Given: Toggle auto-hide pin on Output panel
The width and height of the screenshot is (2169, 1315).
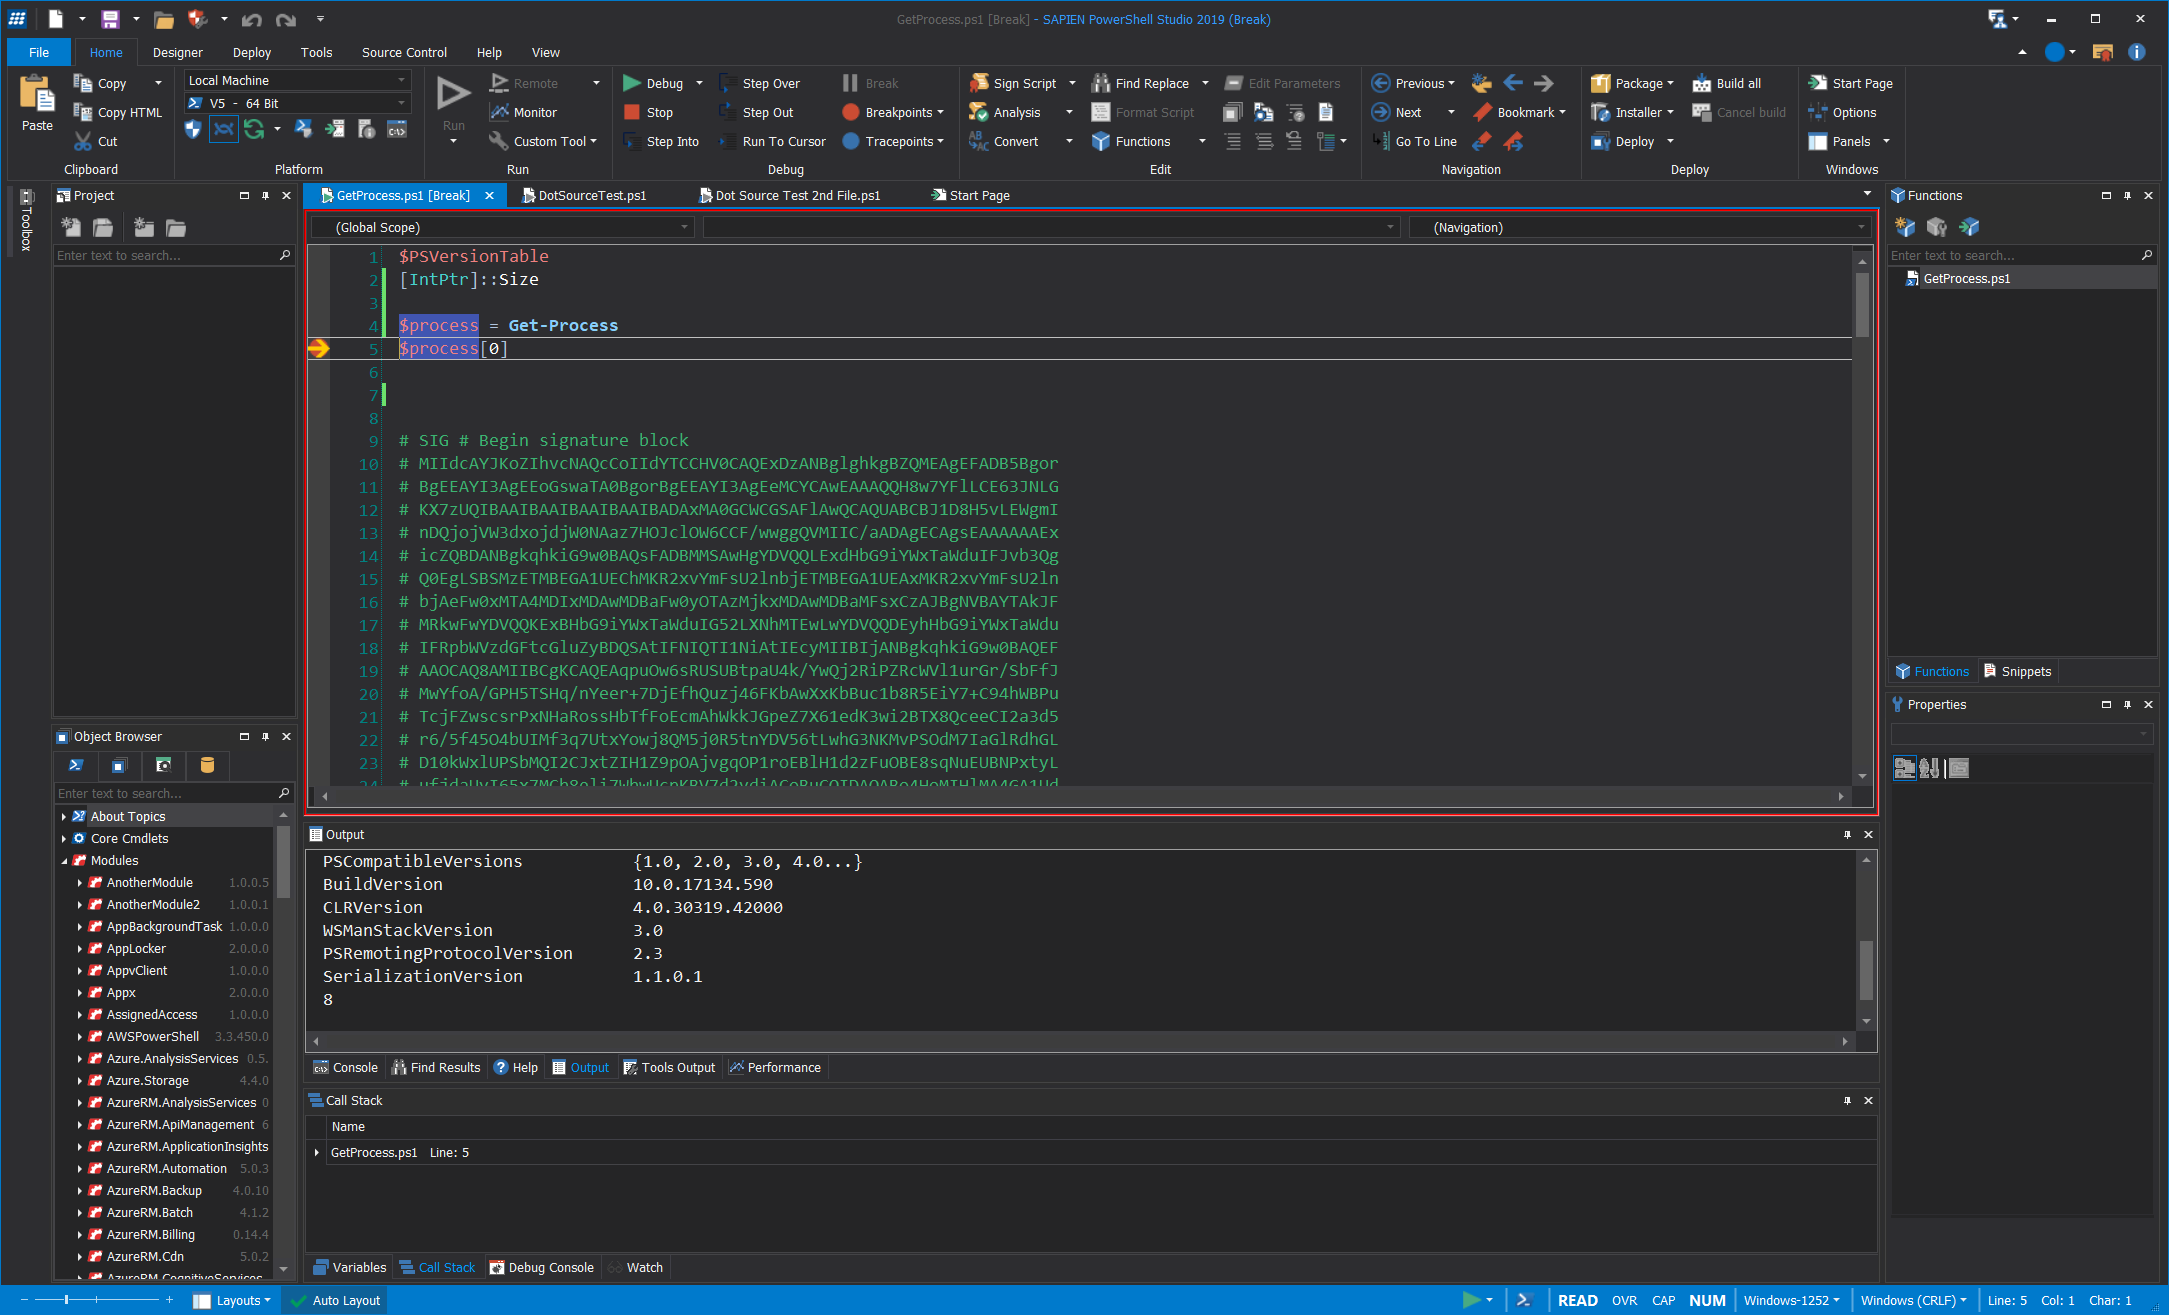Looking at the screenshot, I should 1847,834.
